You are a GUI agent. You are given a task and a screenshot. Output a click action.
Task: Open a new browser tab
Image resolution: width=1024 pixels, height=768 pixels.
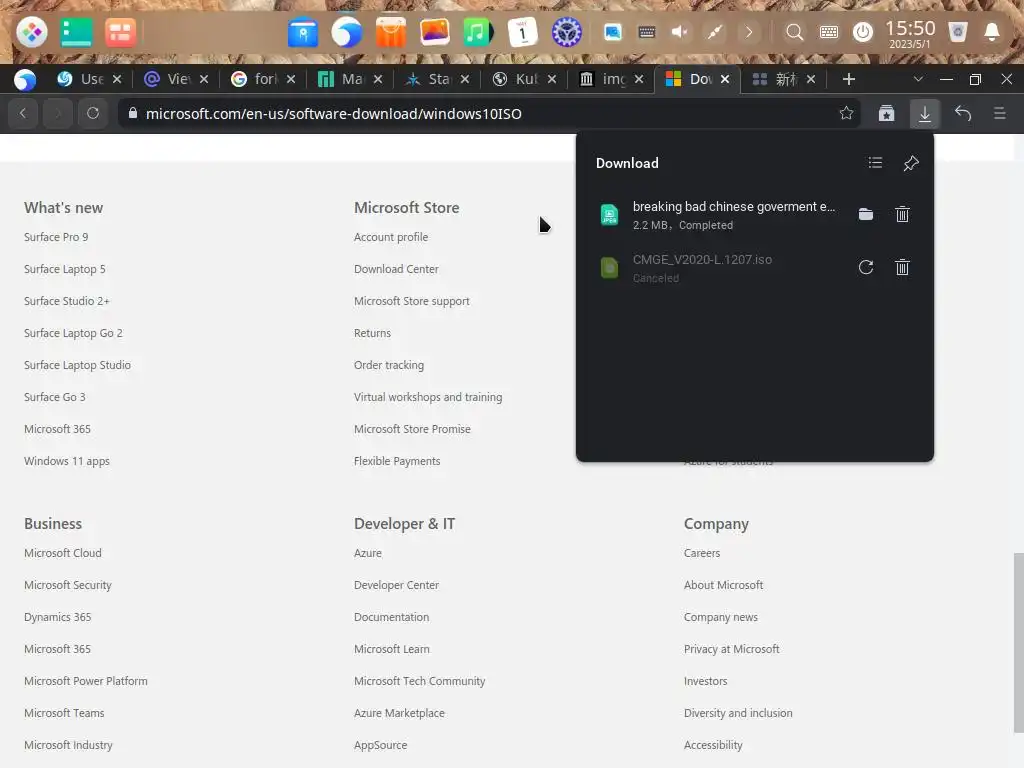tap(848, 79)
